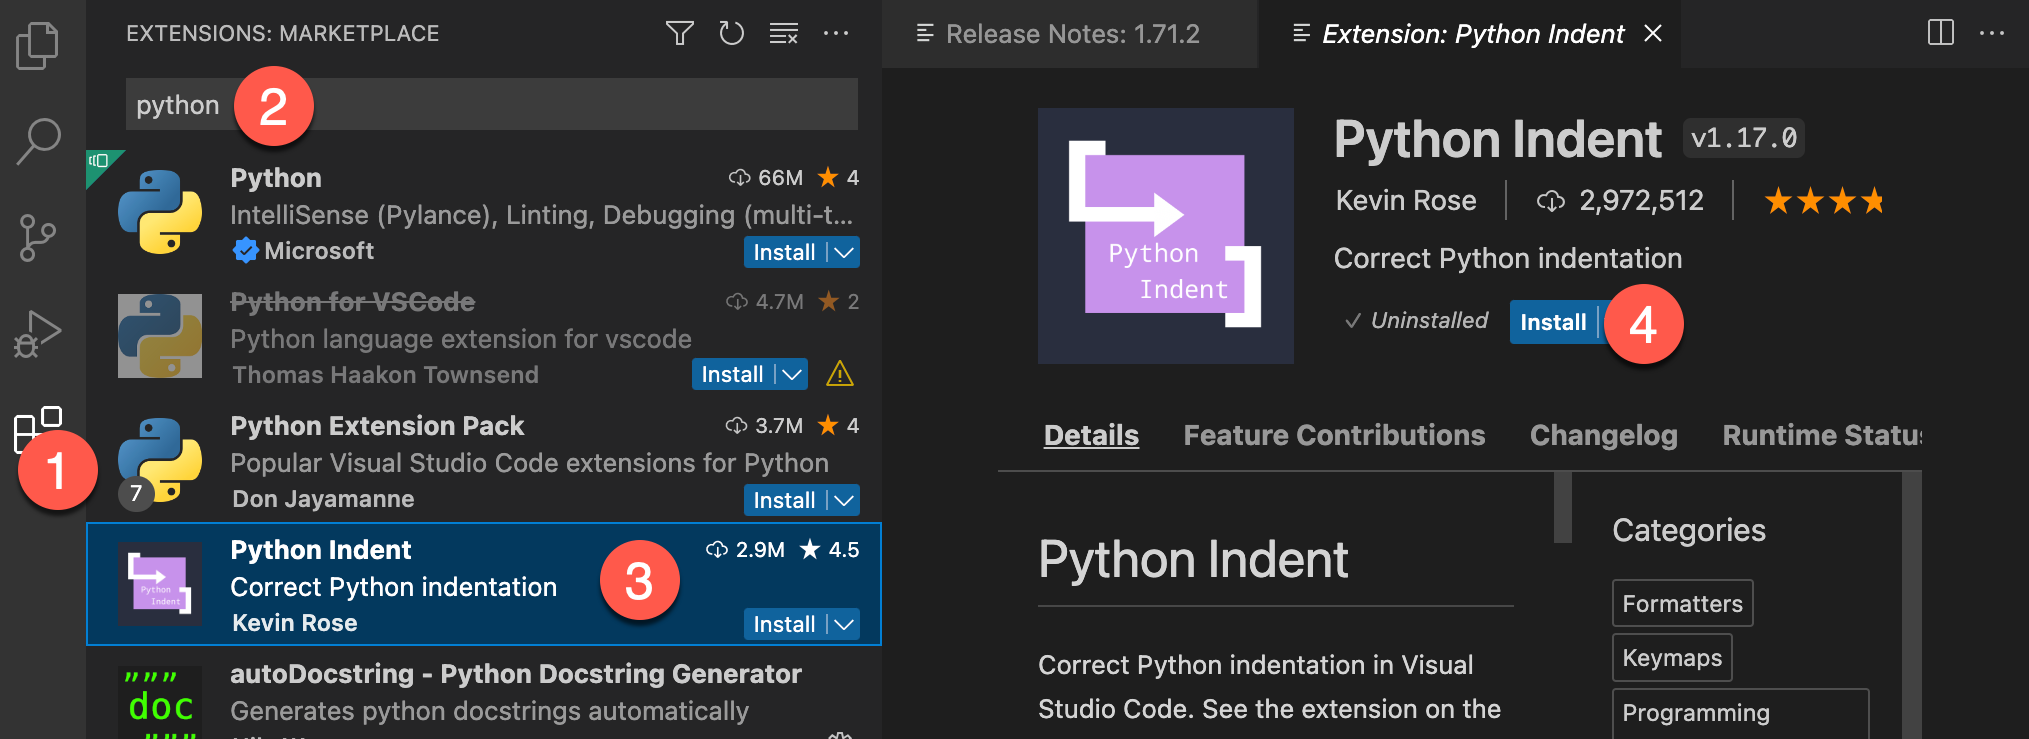Click the Programming category tag
Screen dimensions: 2029x739
[1740, 713]
